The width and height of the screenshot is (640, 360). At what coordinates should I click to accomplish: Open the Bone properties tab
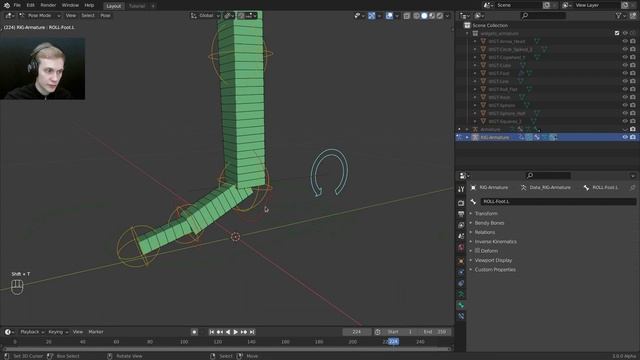[x=461, y=305]
